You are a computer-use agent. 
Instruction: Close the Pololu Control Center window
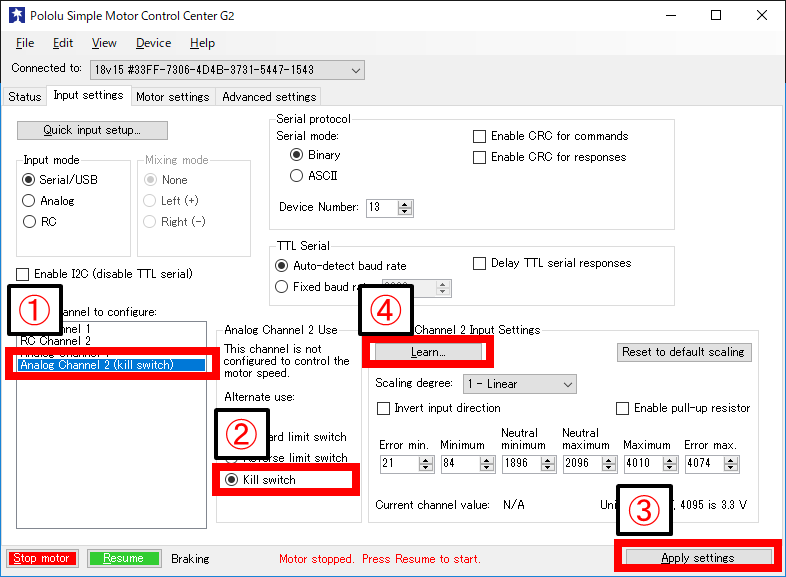(x=762, y=16)
